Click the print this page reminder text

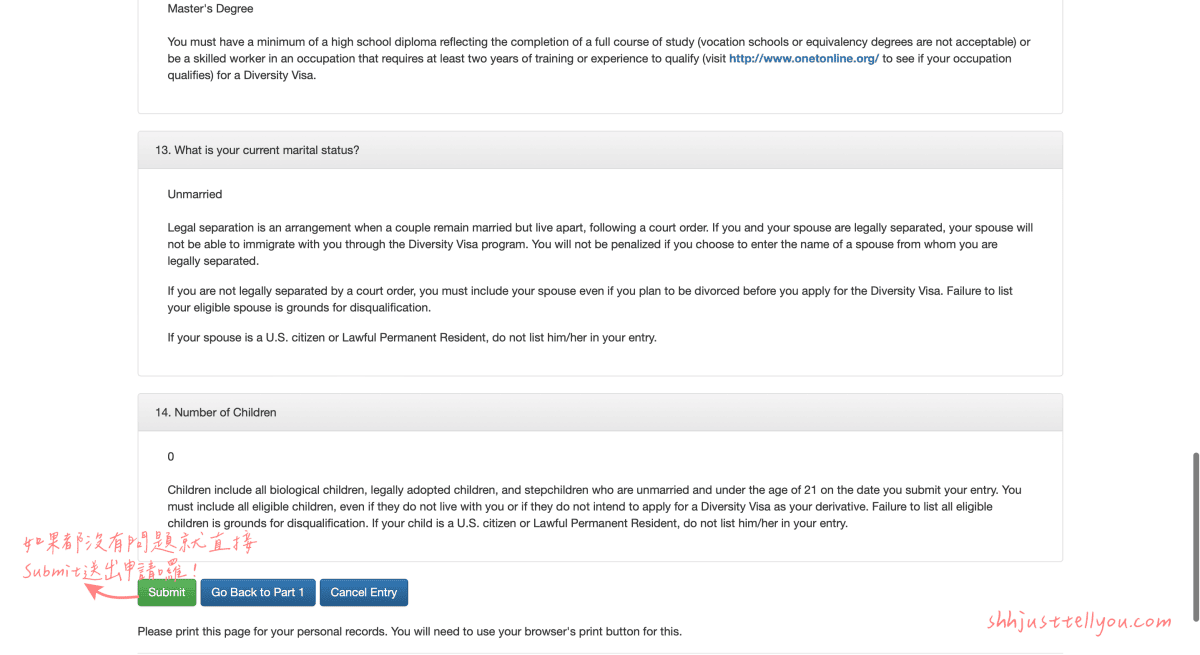(x=410, y=632)
